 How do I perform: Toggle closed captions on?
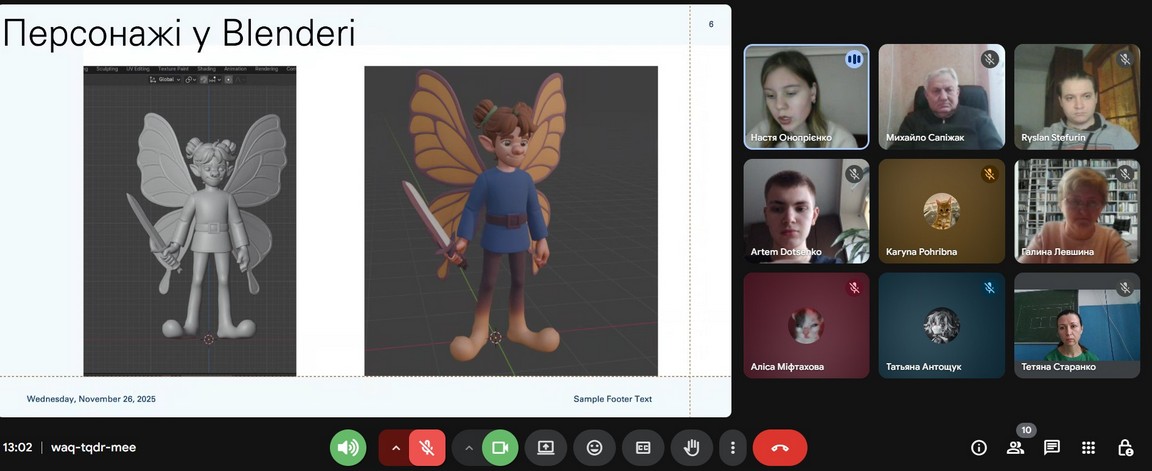[x=643, y=447]
